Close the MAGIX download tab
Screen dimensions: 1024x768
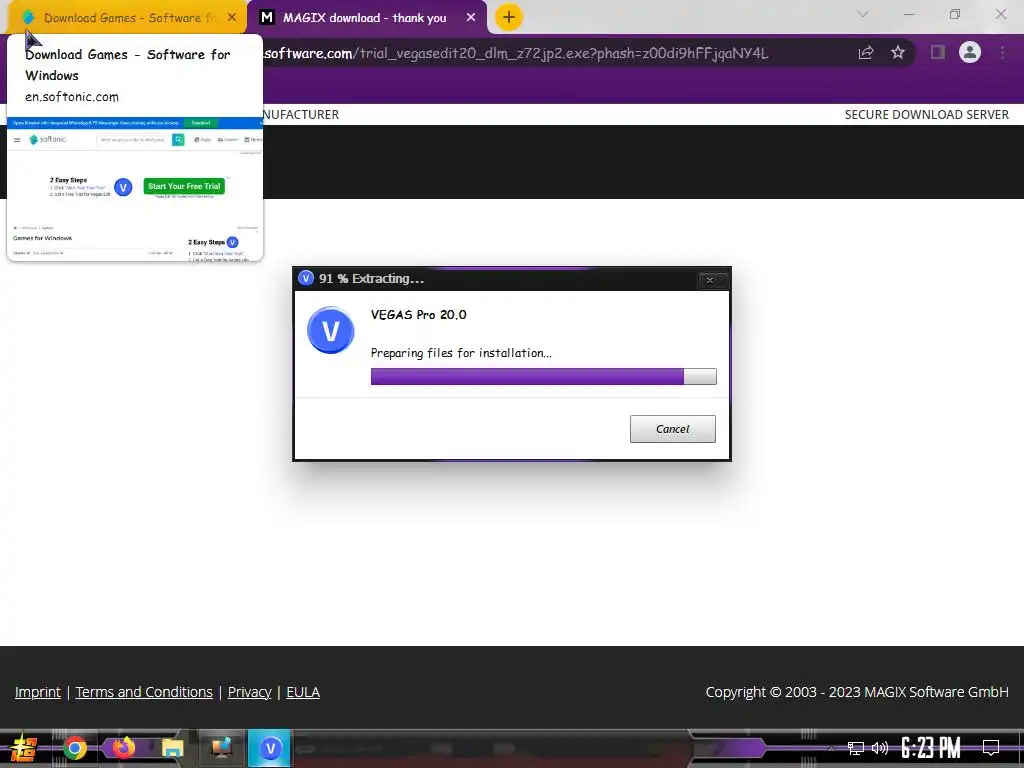click(x=471, y=18)
